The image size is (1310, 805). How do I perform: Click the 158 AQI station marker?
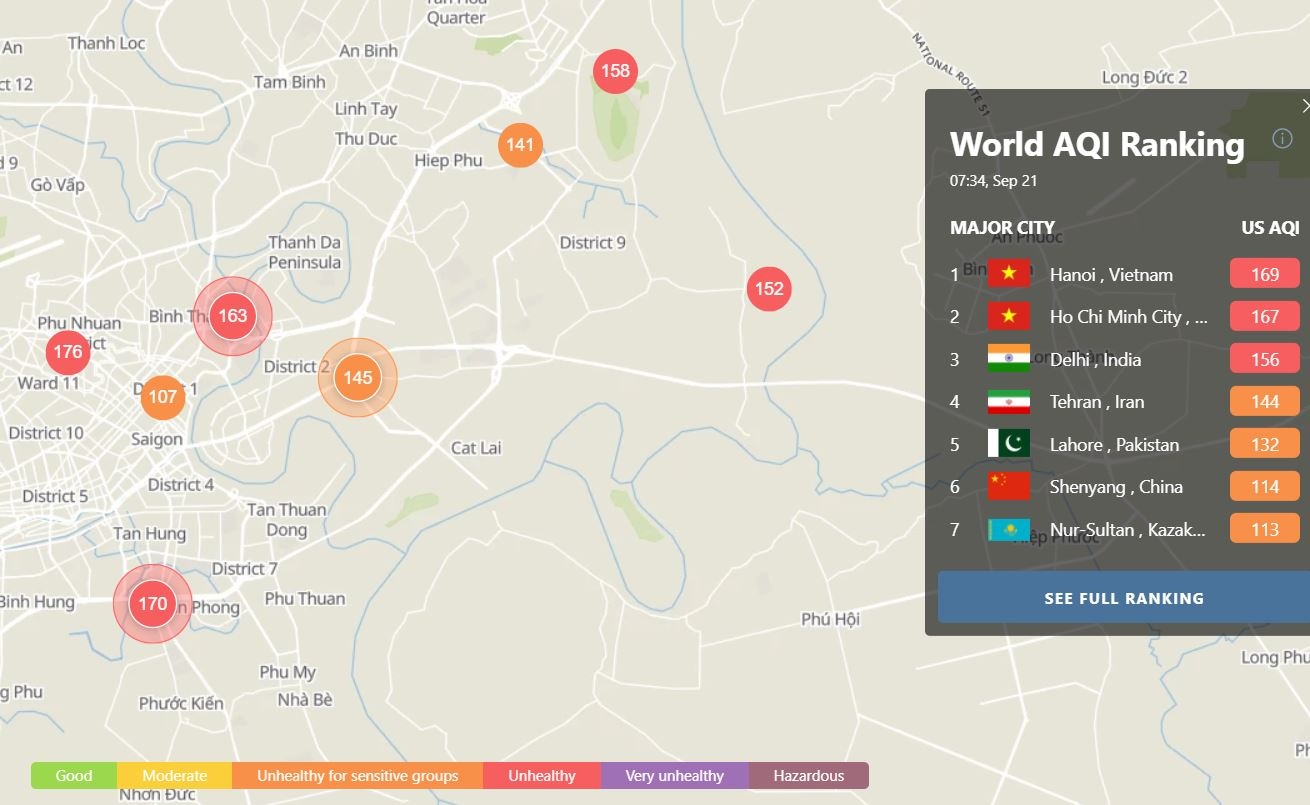[615, 71]
